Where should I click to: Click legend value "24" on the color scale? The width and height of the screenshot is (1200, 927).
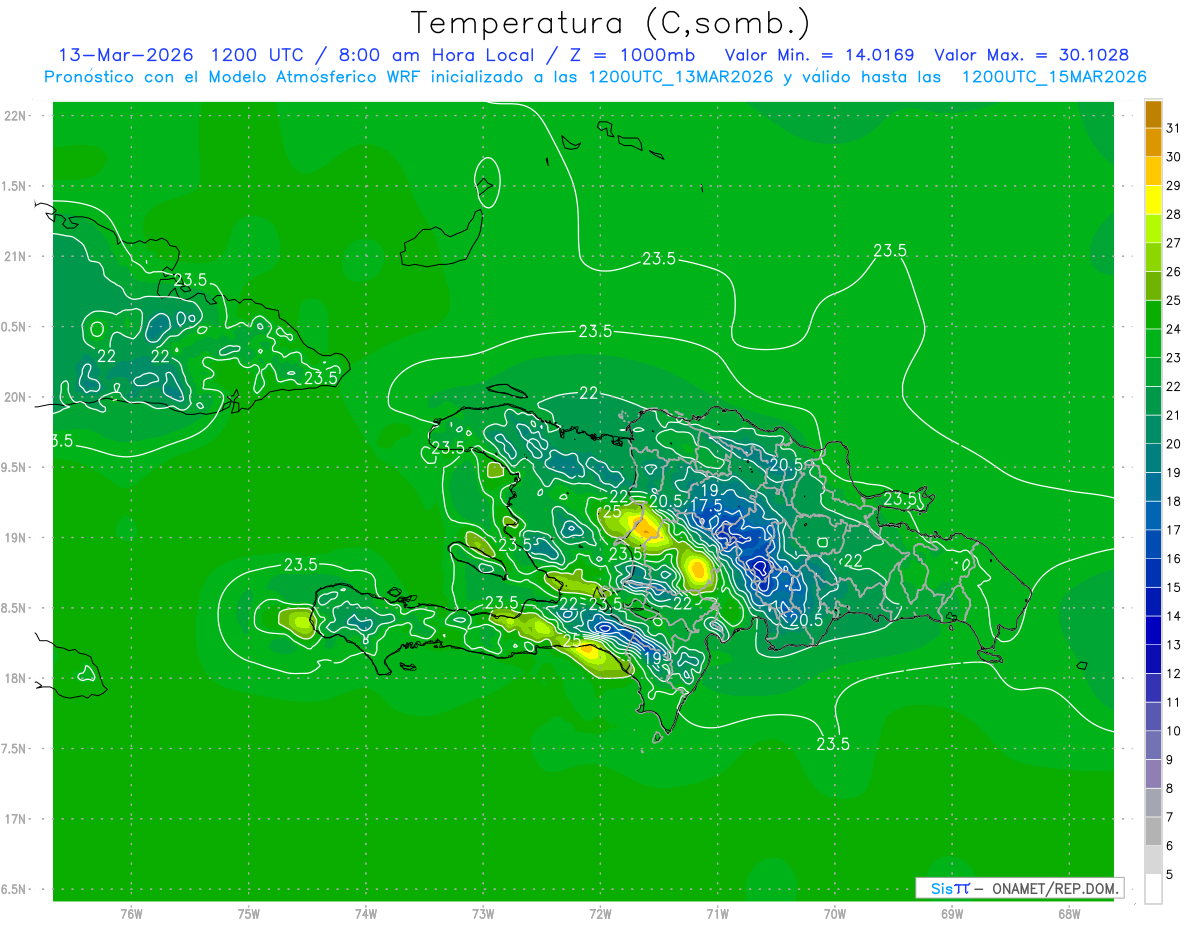[1174, 329]
